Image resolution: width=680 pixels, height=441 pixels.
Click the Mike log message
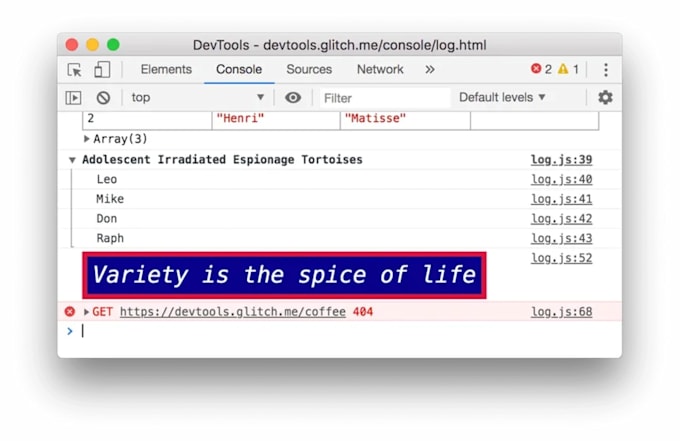click(x=110, y=199)
